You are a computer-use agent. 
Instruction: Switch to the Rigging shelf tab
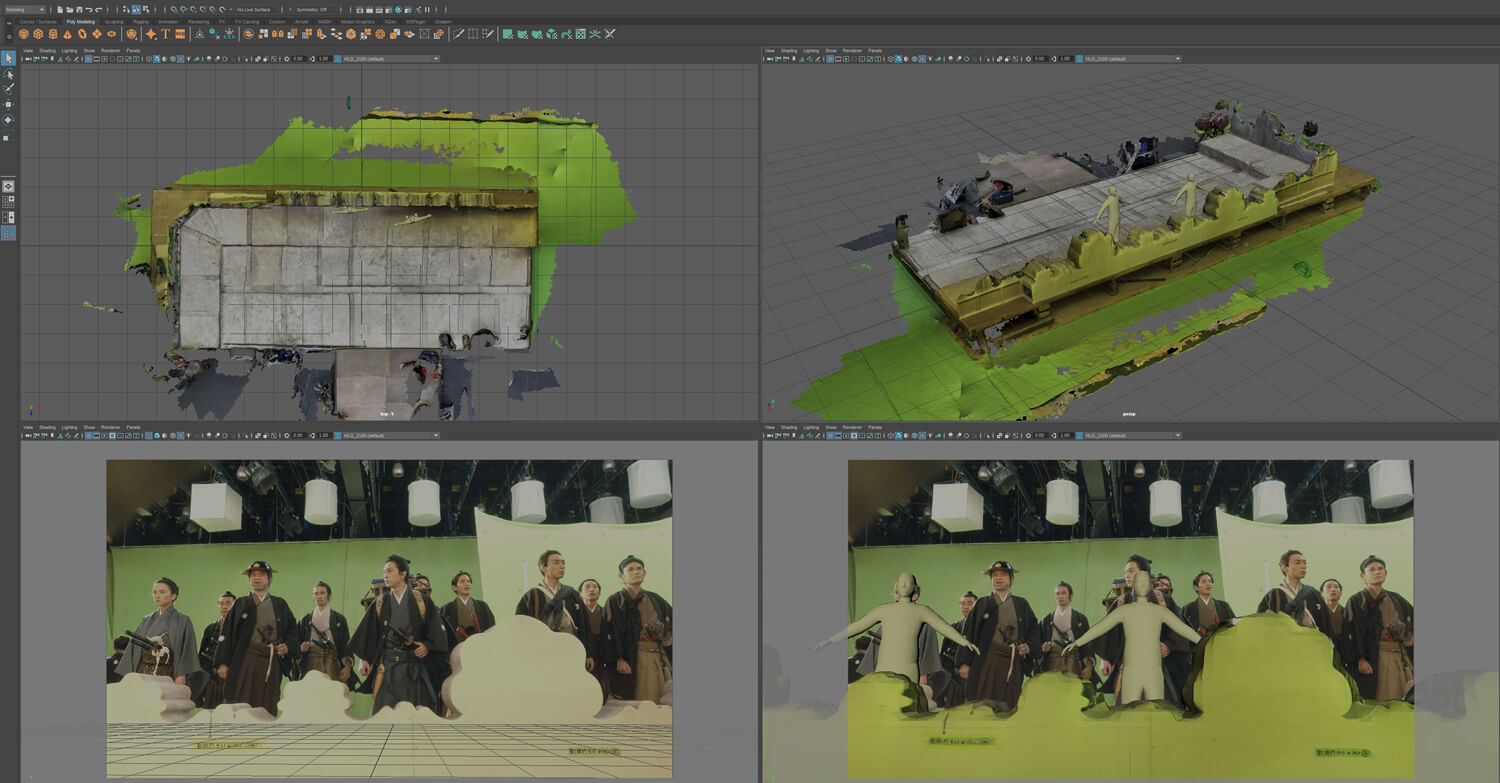[140, 21]
